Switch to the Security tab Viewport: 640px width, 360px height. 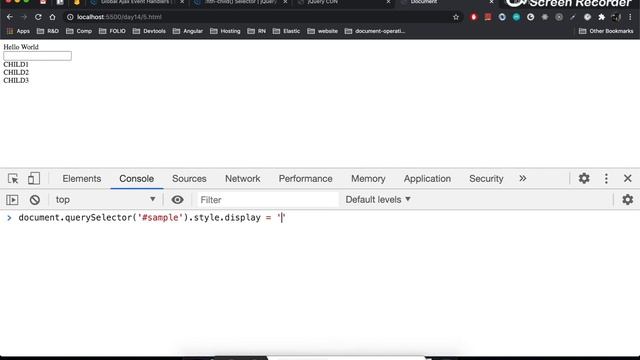[x=486, y=178]
